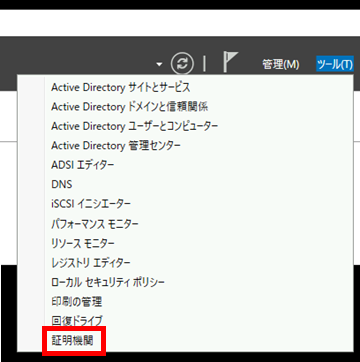Screen dimensions: 360x362
Task: Open リソース モニター
Action: click(x=83, y=243)
